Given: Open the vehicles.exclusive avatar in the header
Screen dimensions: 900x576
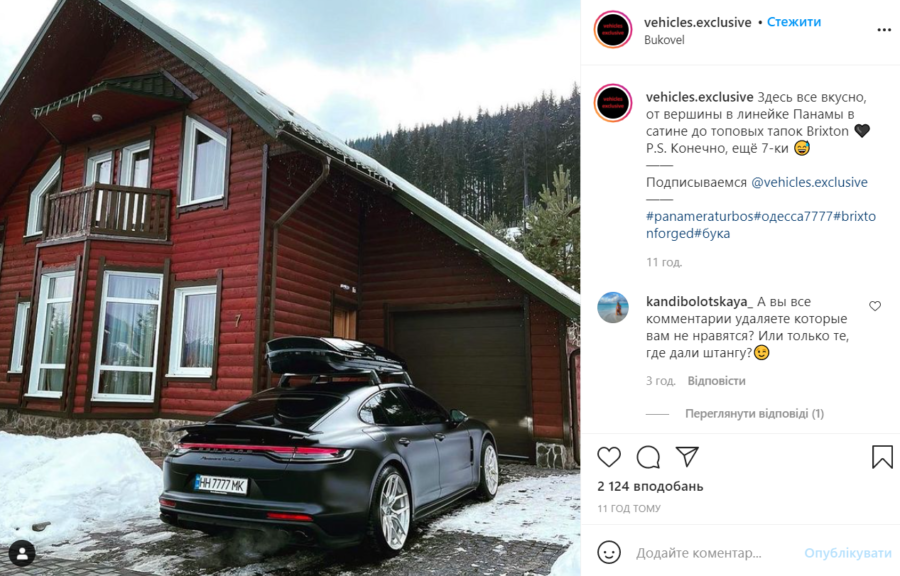Looking at the screenshot, I should click(613, 29).
